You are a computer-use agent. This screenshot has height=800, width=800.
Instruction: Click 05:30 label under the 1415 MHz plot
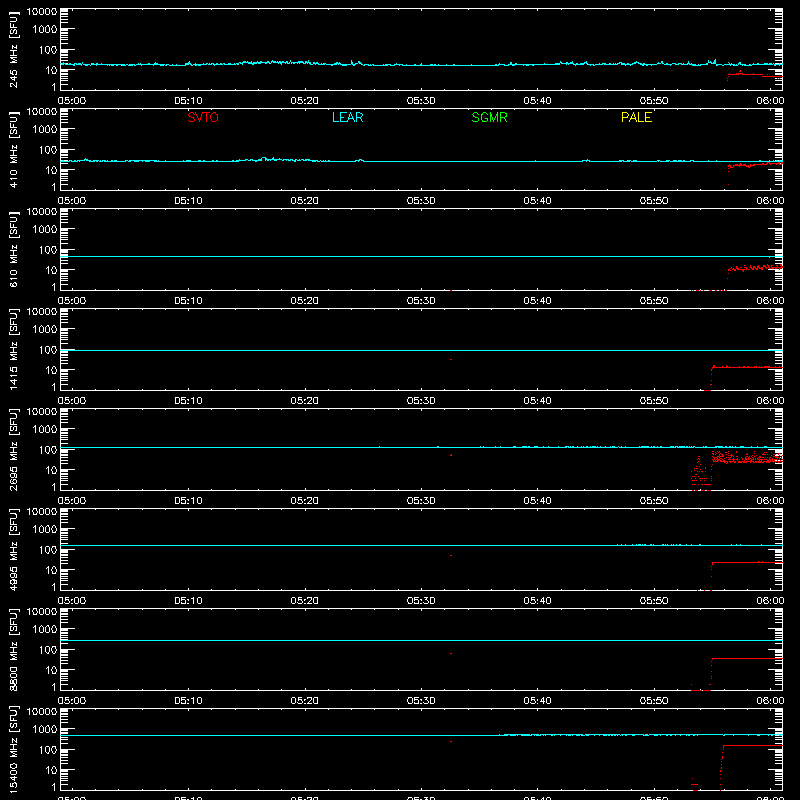point(421,401)
